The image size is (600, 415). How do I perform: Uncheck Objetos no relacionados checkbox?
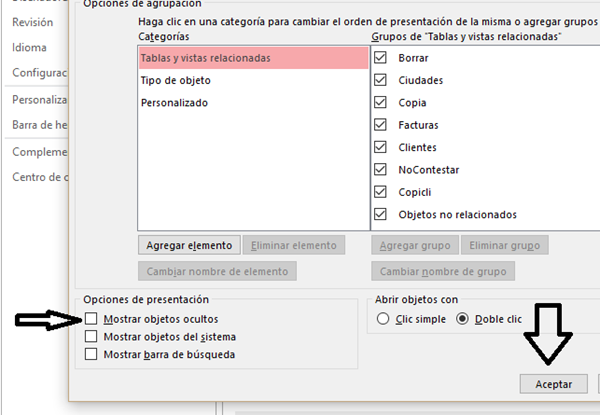[380, 214]
